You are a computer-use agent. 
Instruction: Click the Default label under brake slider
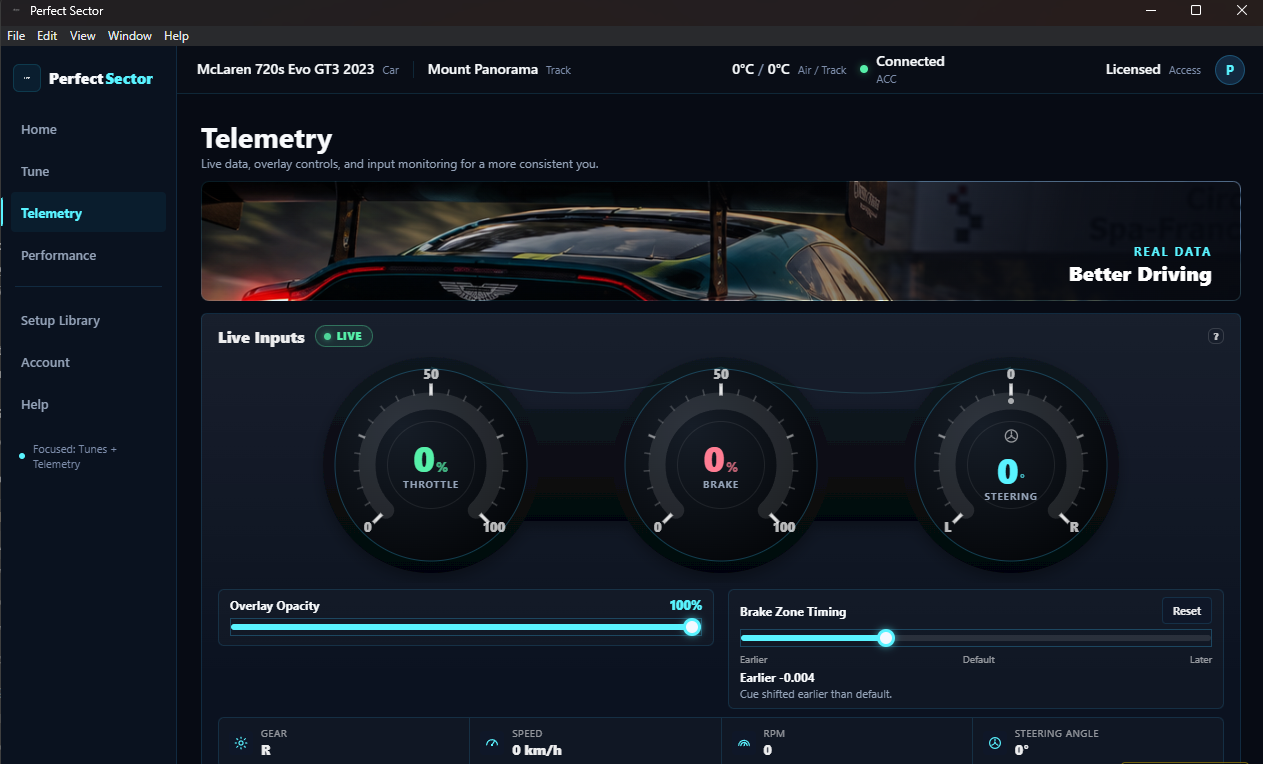[979, 660]
